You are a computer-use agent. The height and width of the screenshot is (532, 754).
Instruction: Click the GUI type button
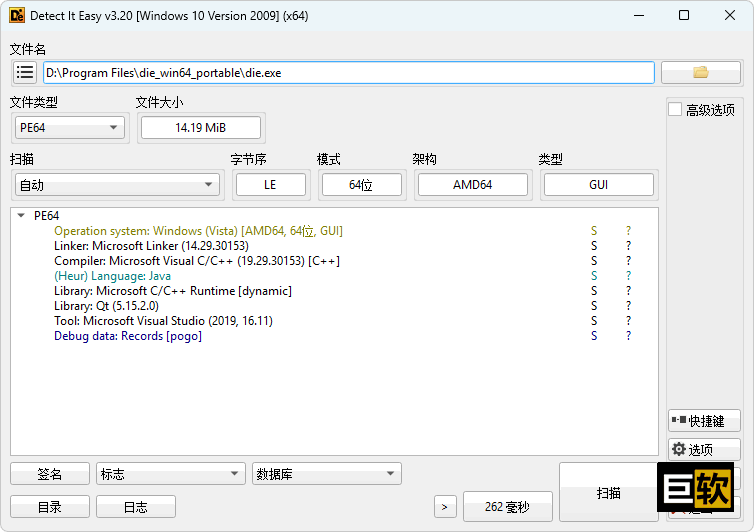click(599, 185)
